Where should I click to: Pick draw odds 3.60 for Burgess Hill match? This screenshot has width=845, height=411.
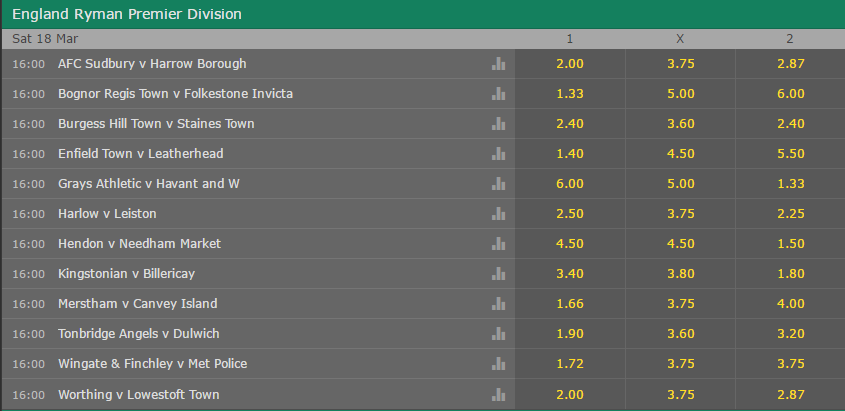[x=680, y=124]
